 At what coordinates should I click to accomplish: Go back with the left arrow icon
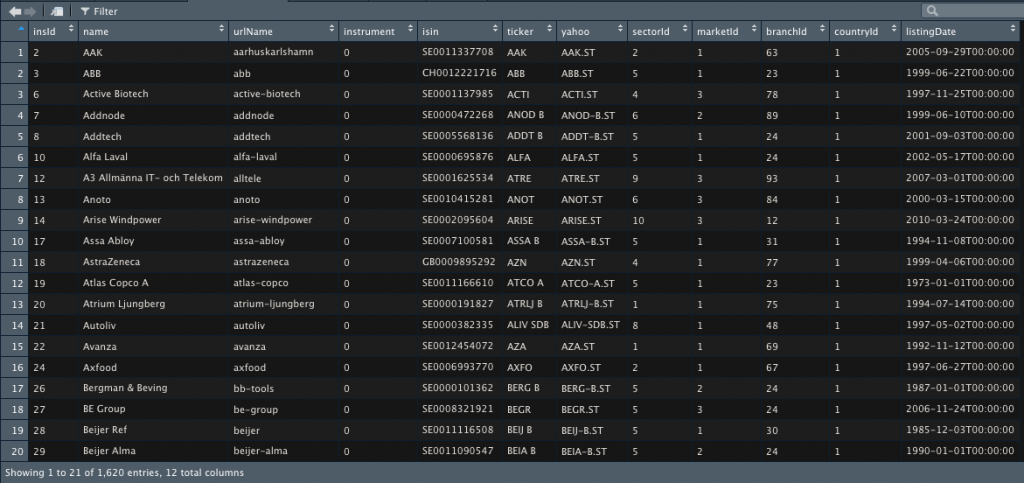[13, 11]
